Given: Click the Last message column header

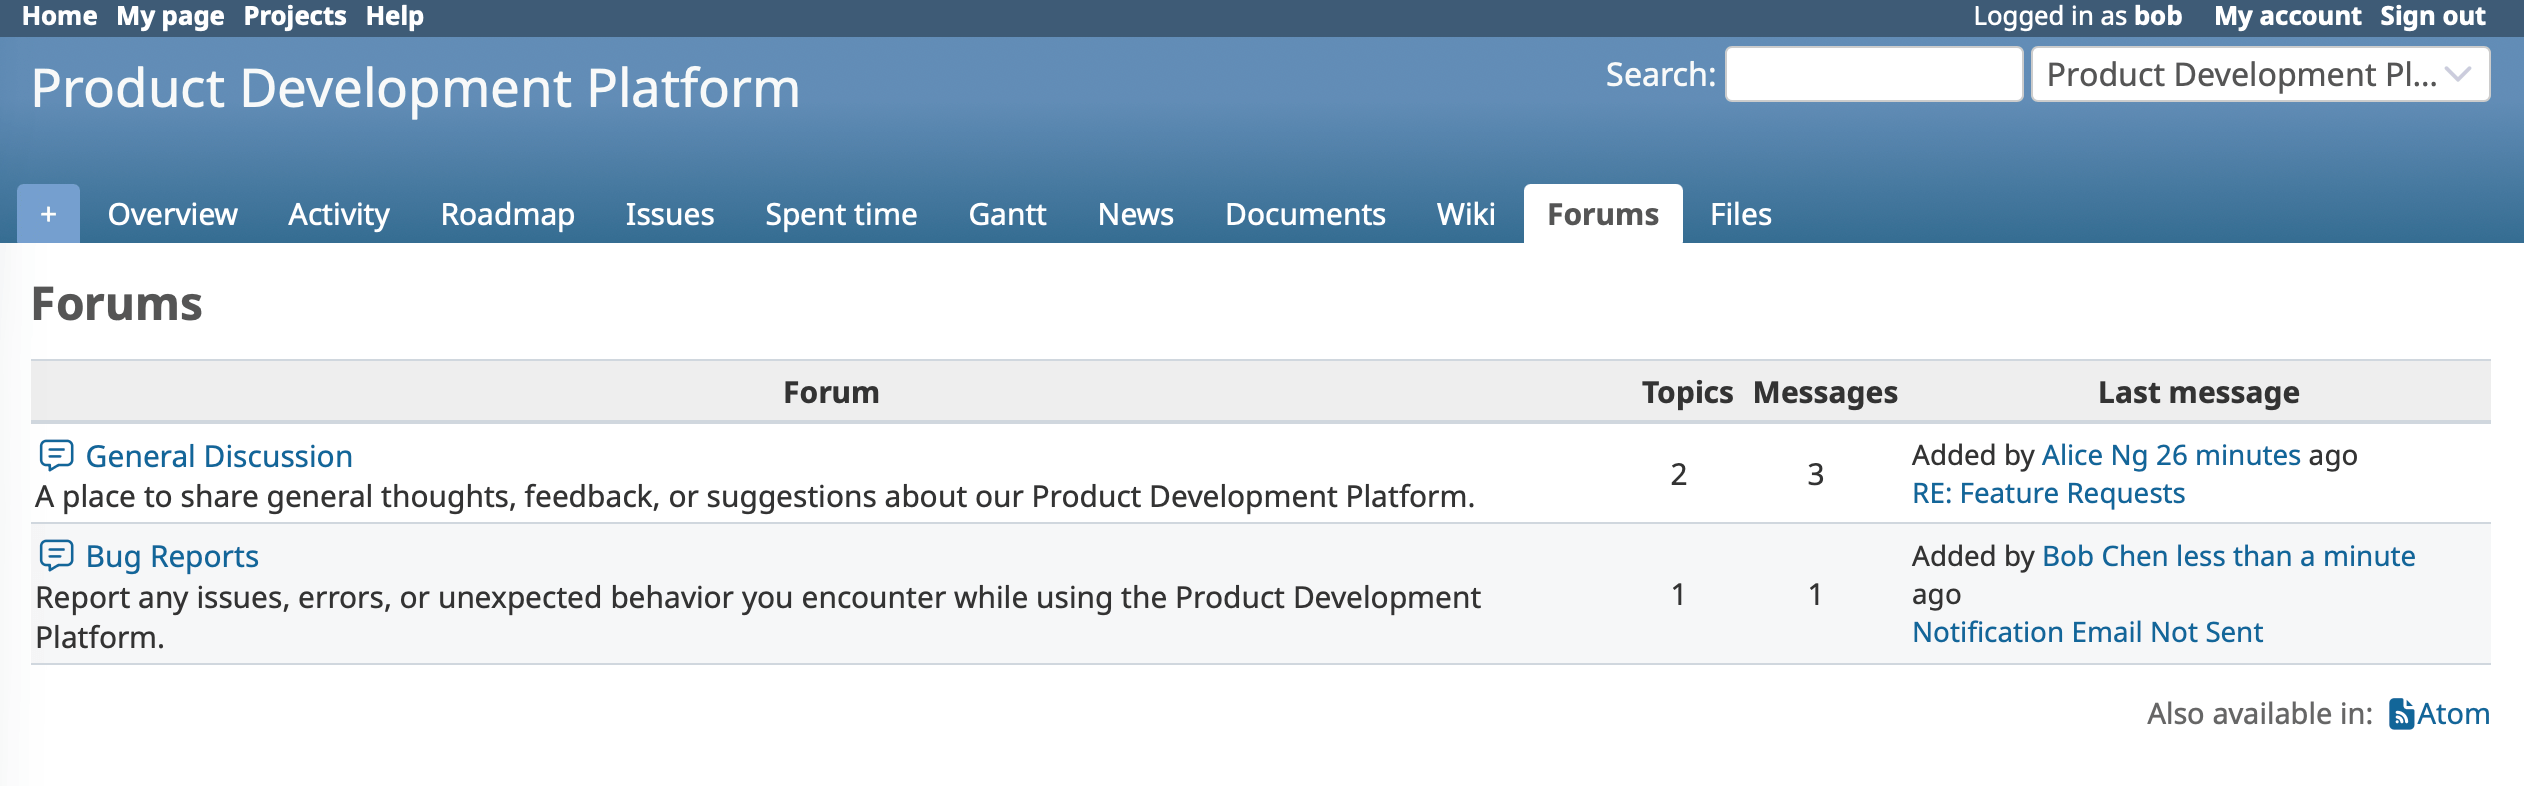Looking at the screenshot, I should point(2198,392).
